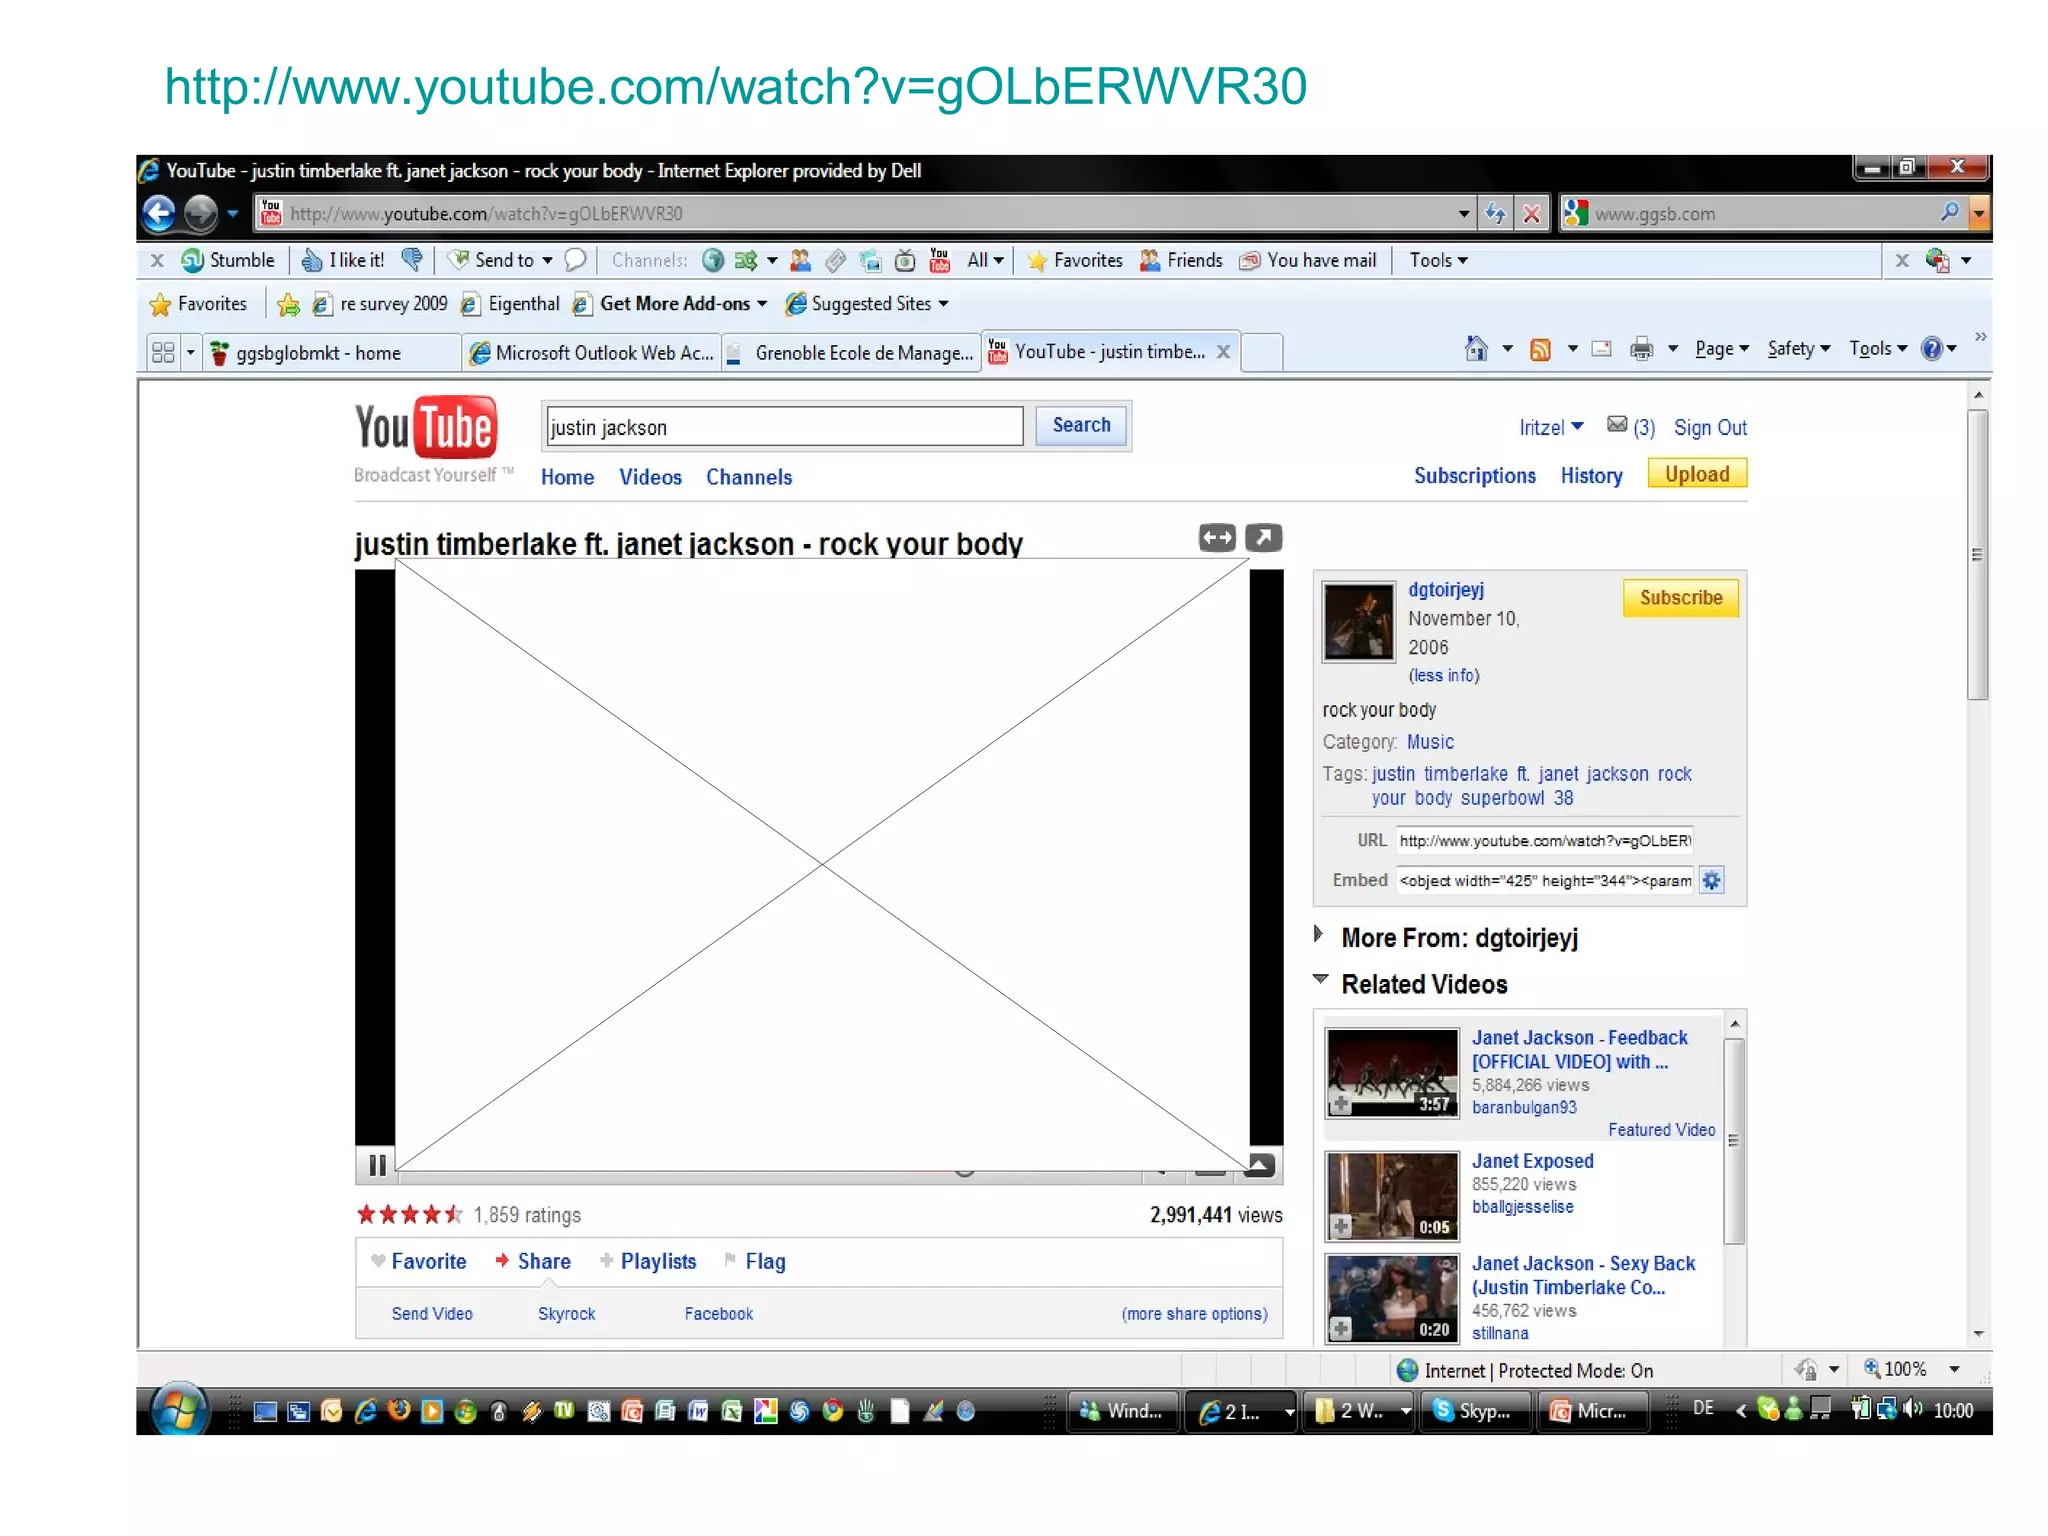Click the widen player arrows icon
Image resolution: width=2048 pixels, height=1536 pixels.
tap(1217, 538)
